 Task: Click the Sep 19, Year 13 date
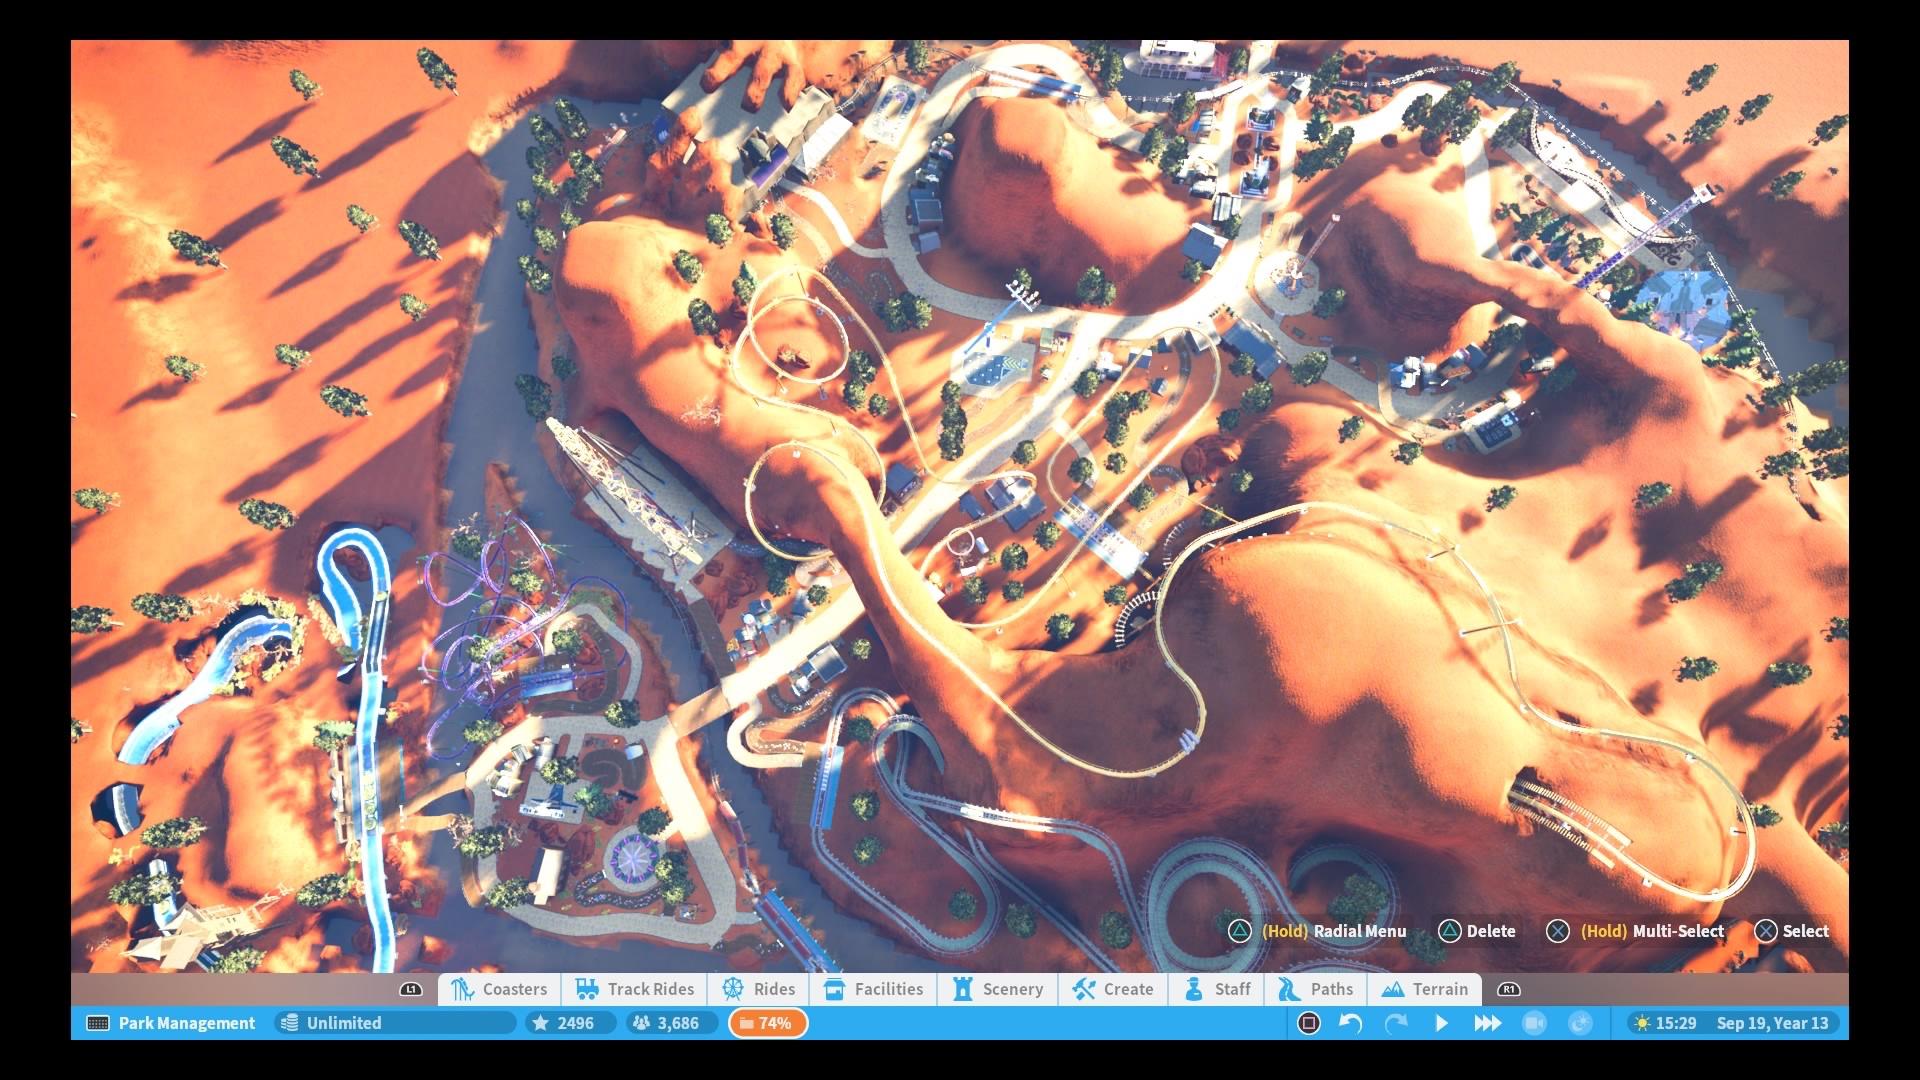[1772, 1023]
